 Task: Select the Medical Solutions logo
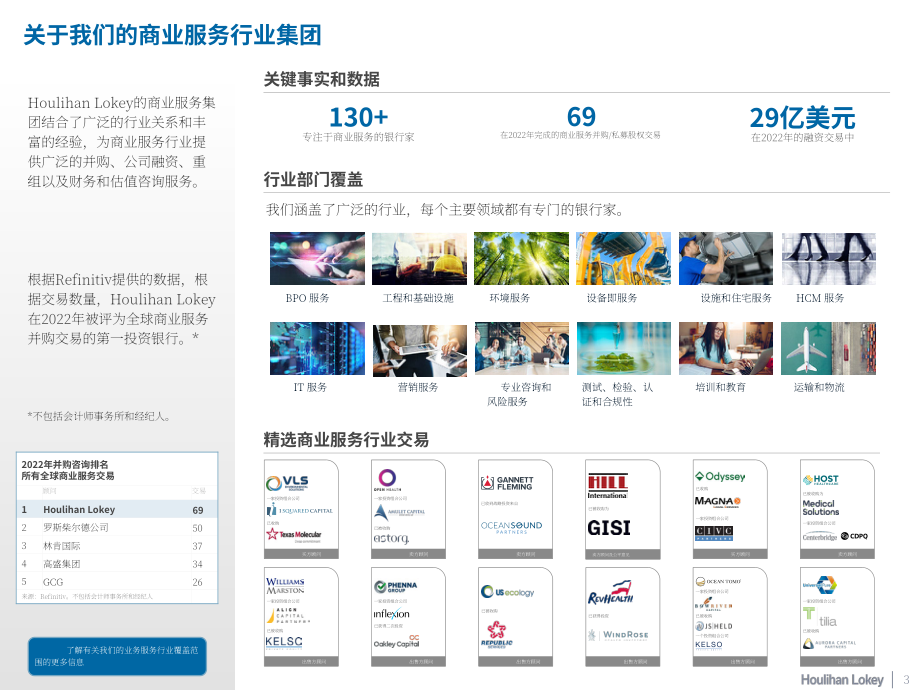[x=820, y=508]
